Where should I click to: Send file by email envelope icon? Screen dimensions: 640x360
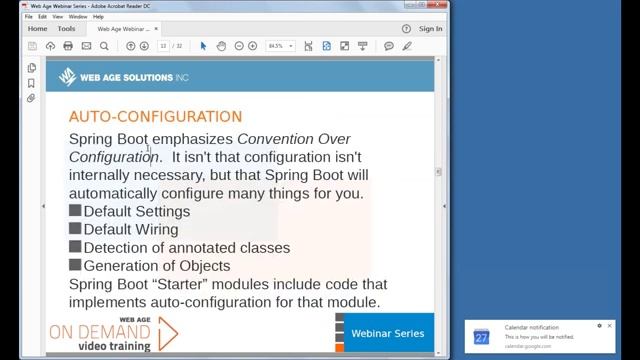[x=86, y=46]
